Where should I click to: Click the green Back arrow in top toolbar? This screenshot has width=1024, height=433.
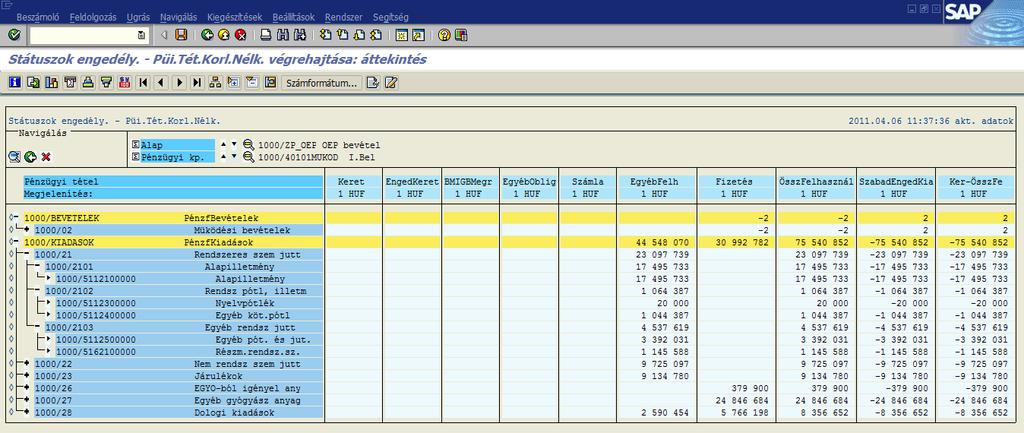207,35
